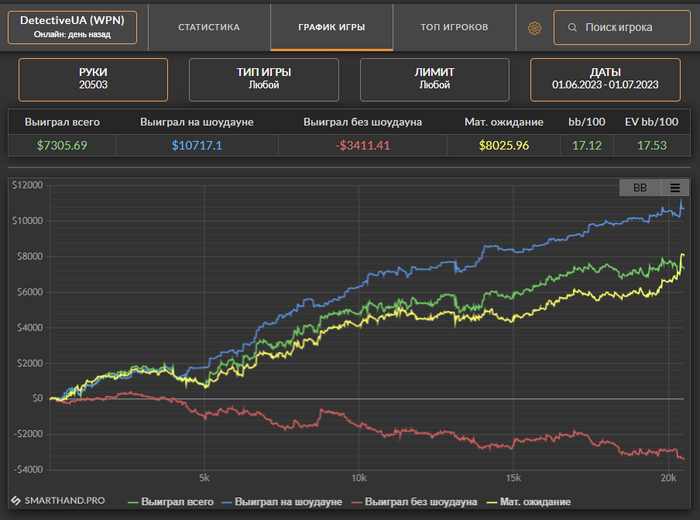Click the 15k x-axis label
This screenshot has width=700, height=520.
pyautogui.click(x=513, y=478)
